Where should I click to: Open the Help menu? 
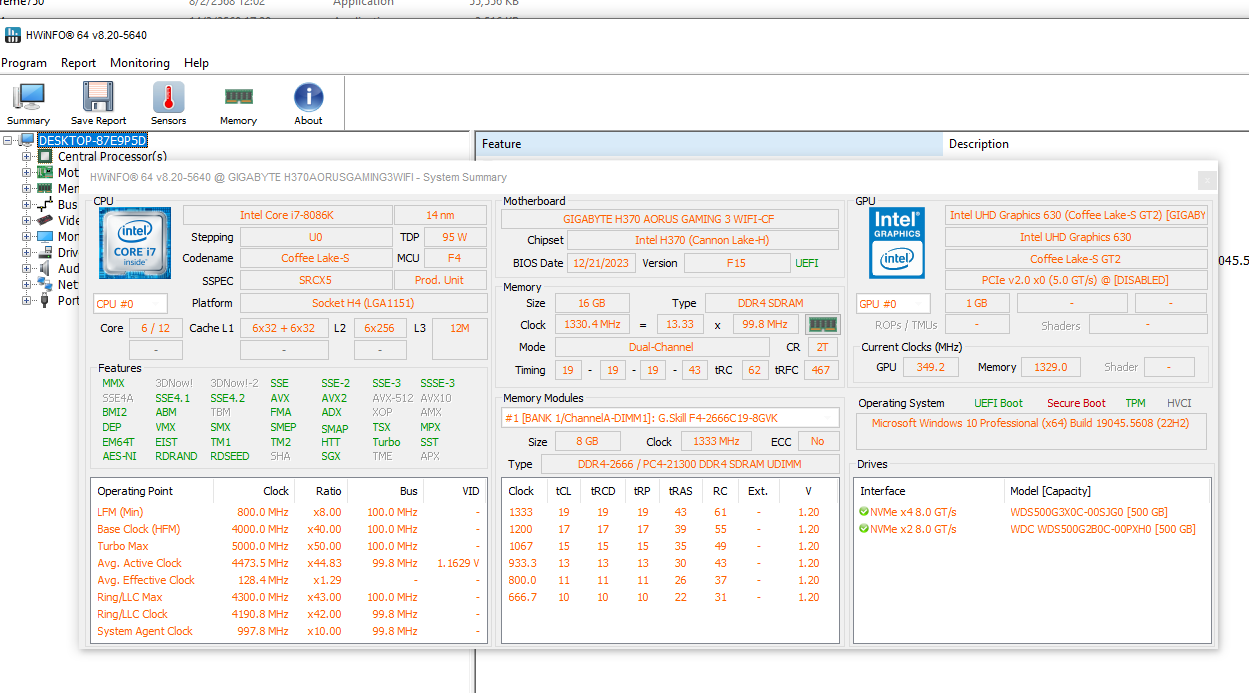click(x=197, y=62)
